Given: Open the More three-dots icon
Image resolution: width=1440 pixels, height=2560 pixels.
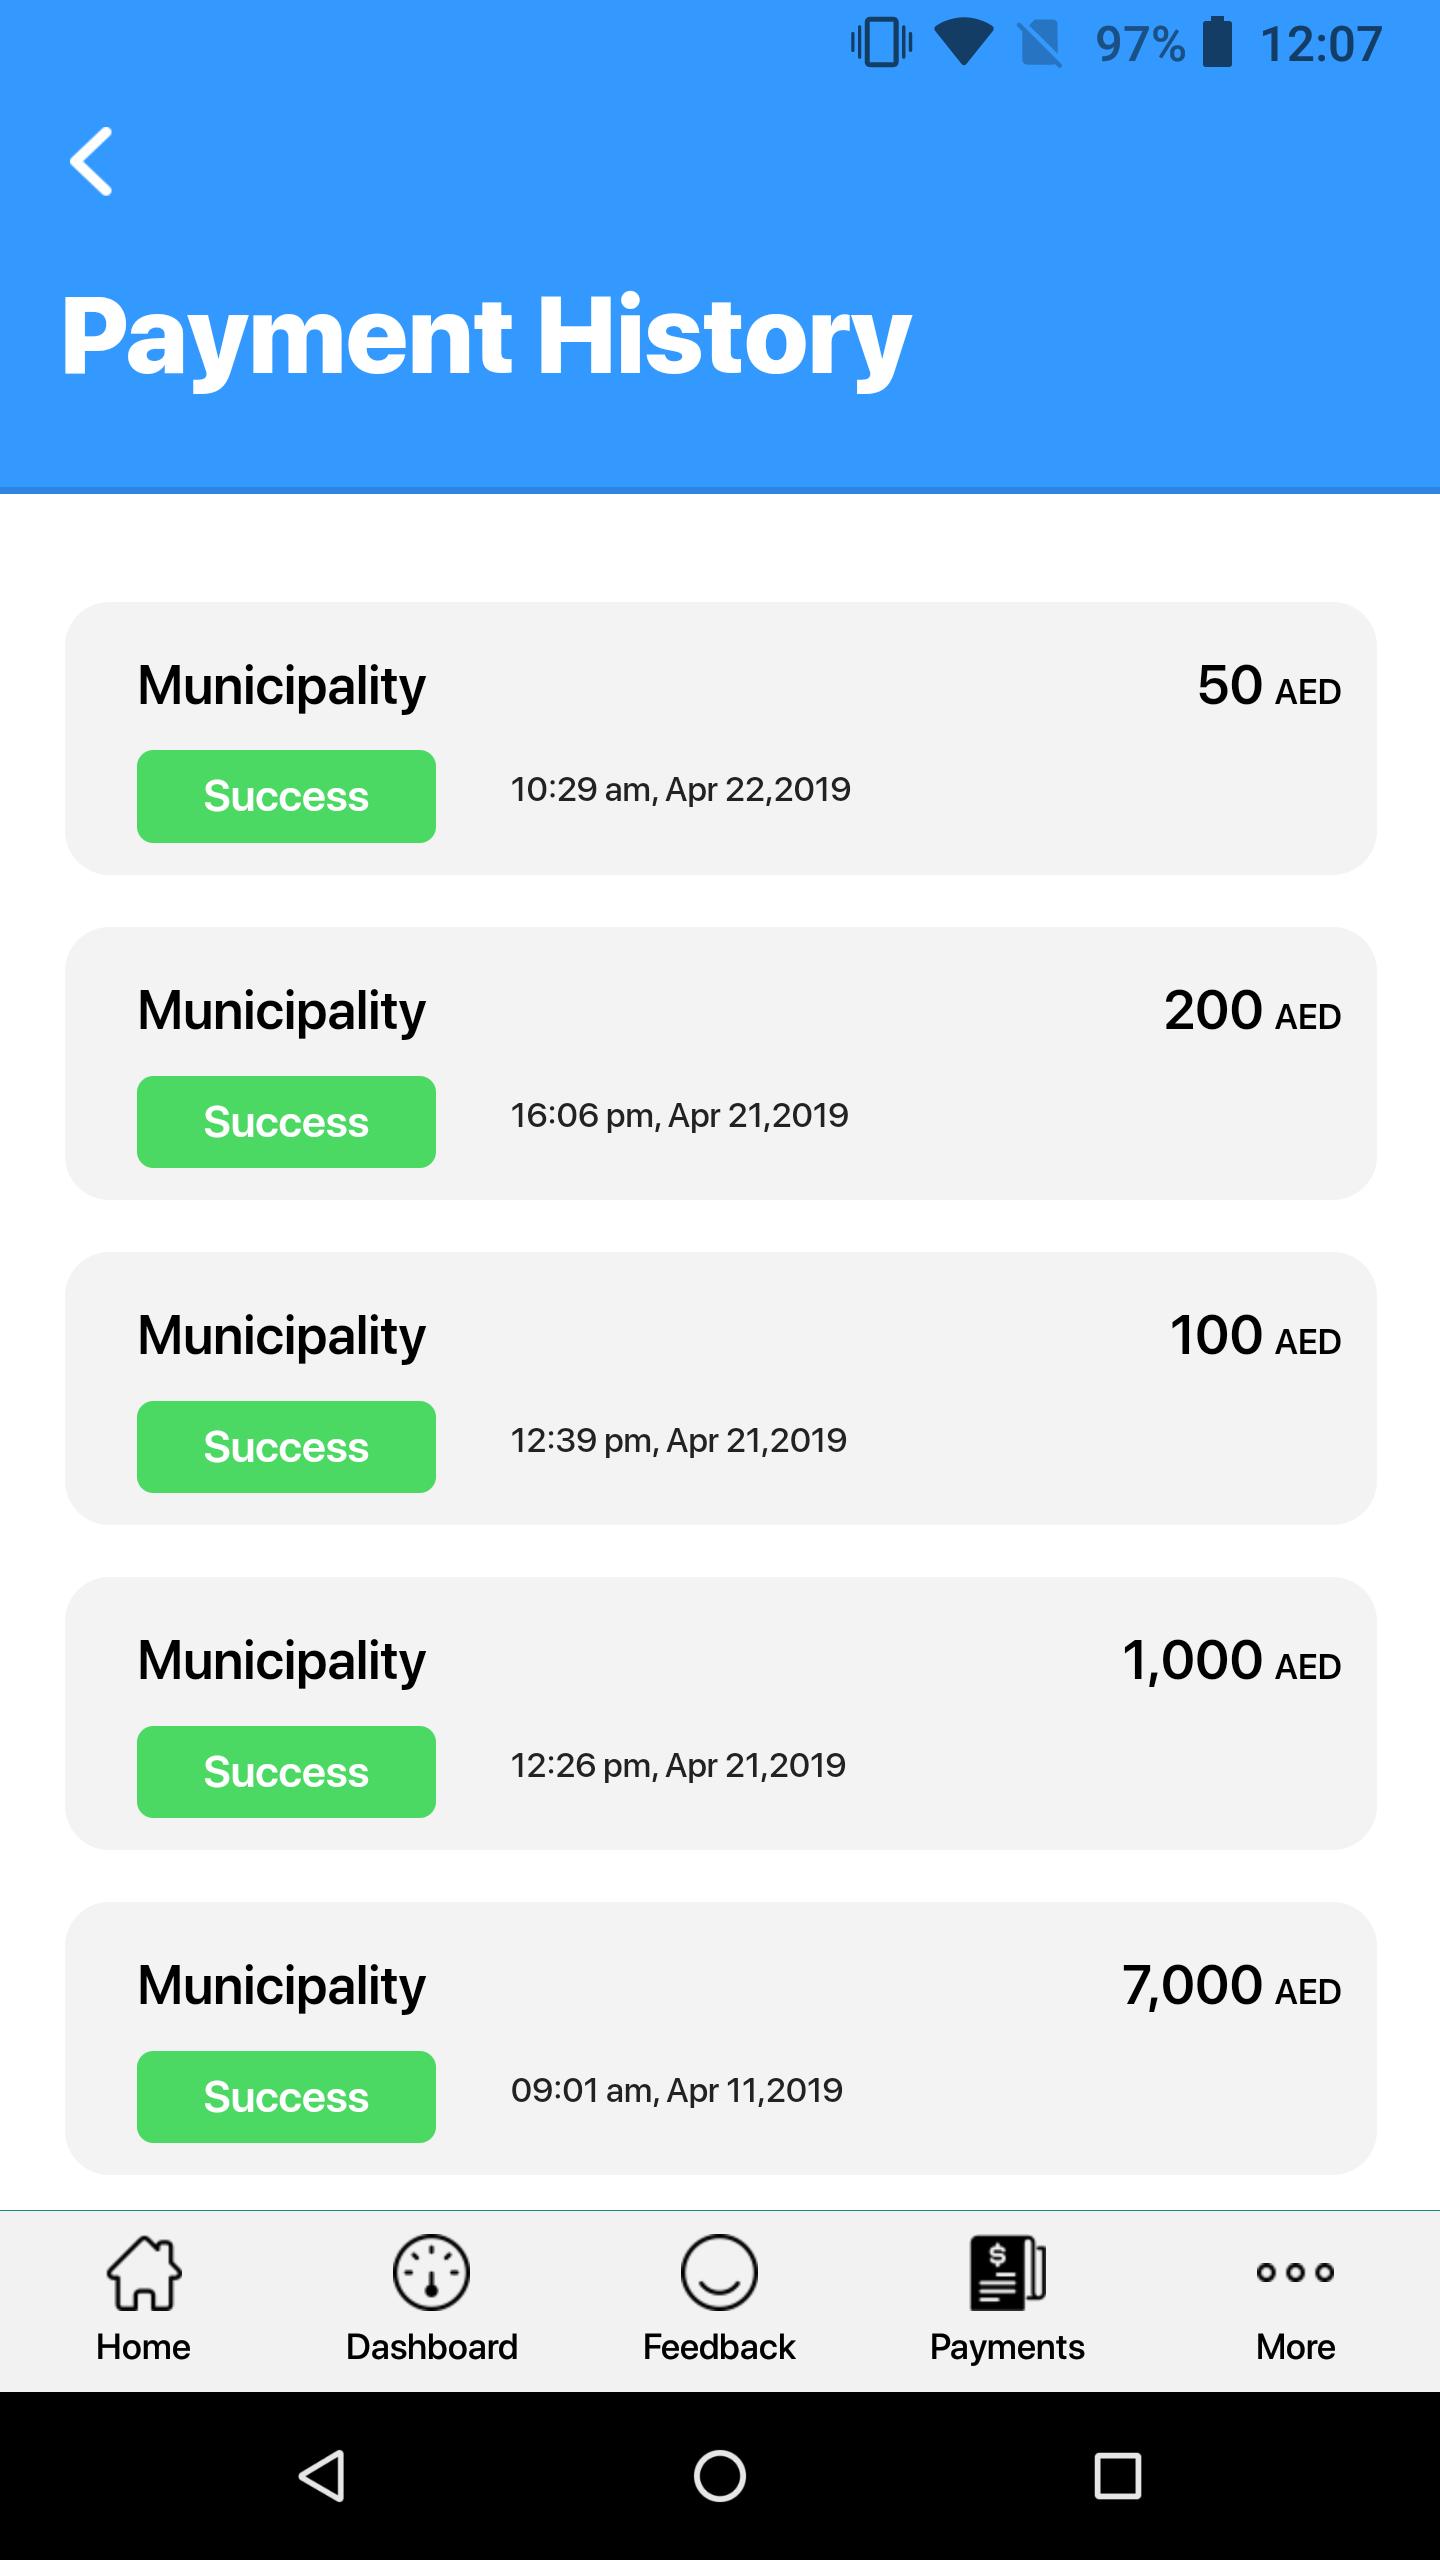Looking at the screenshot, I should [x=1295, y=2272].
